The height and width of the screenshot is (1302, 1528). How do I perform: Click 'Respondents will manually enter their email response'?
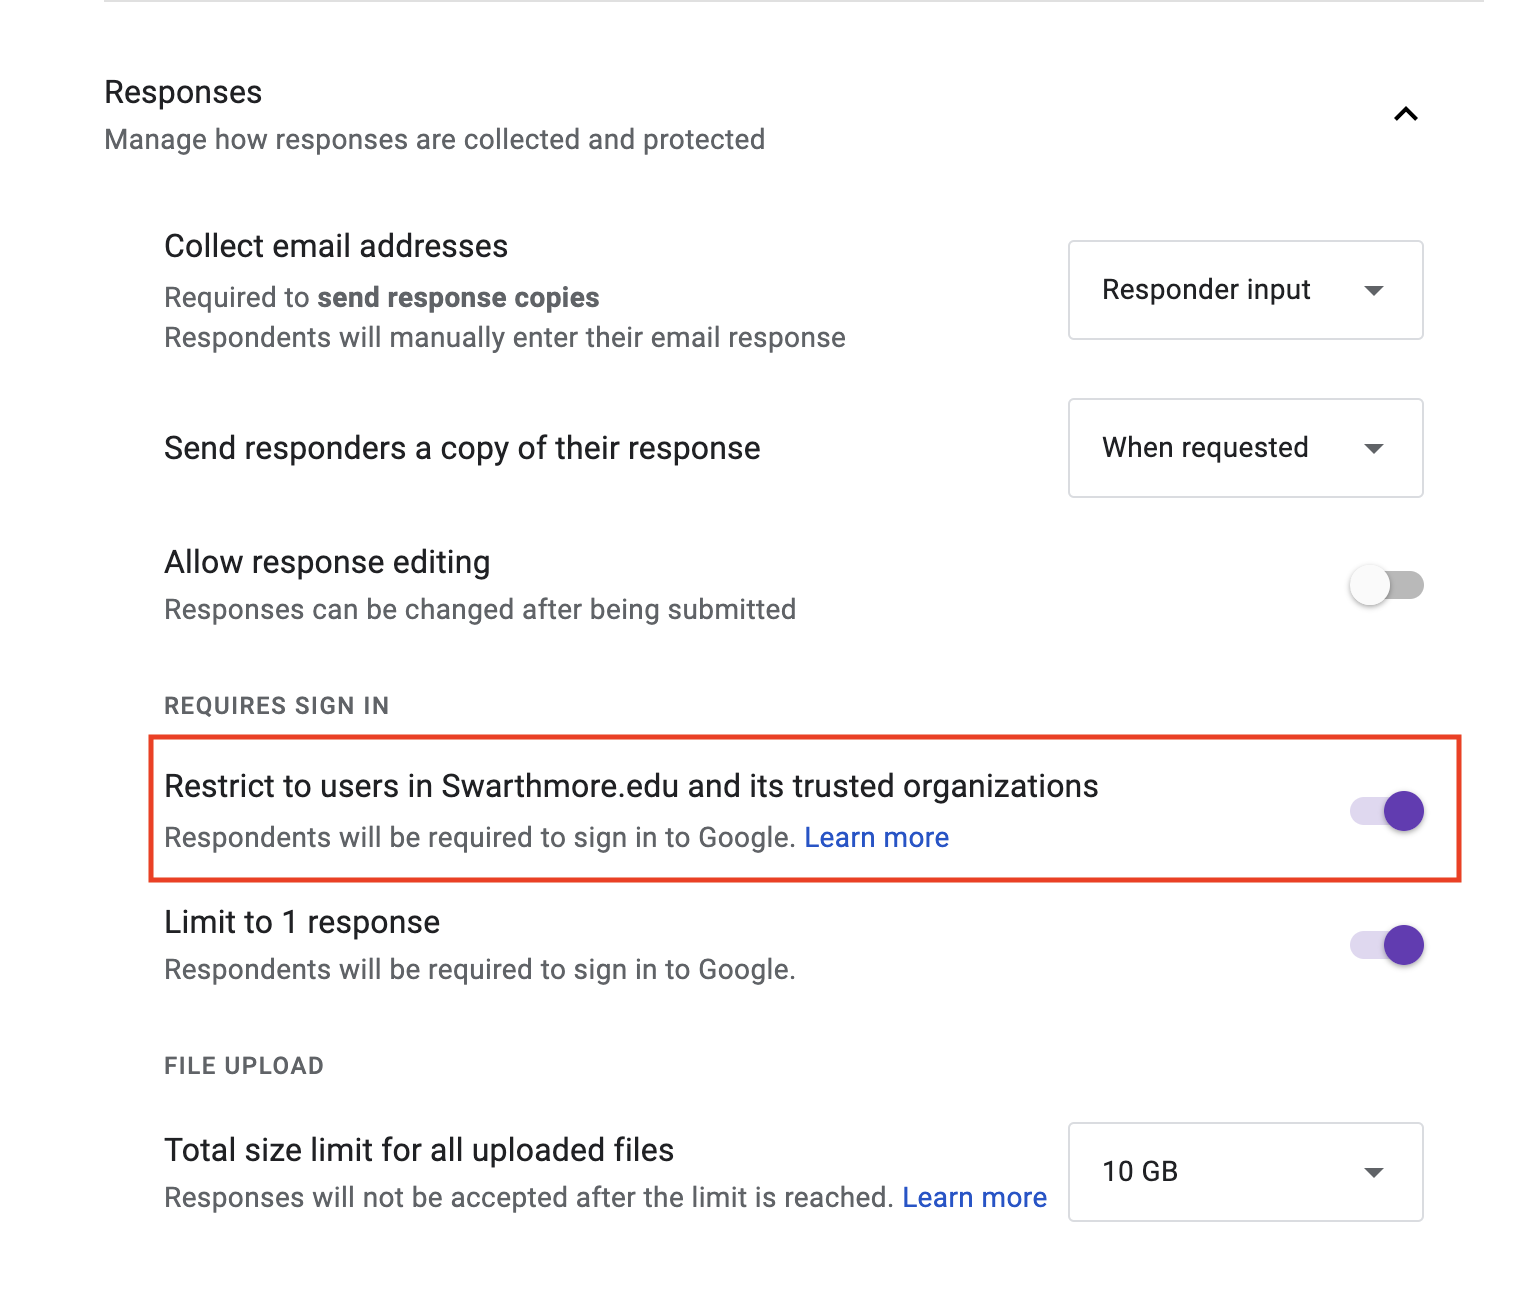[x=505, y=338]
